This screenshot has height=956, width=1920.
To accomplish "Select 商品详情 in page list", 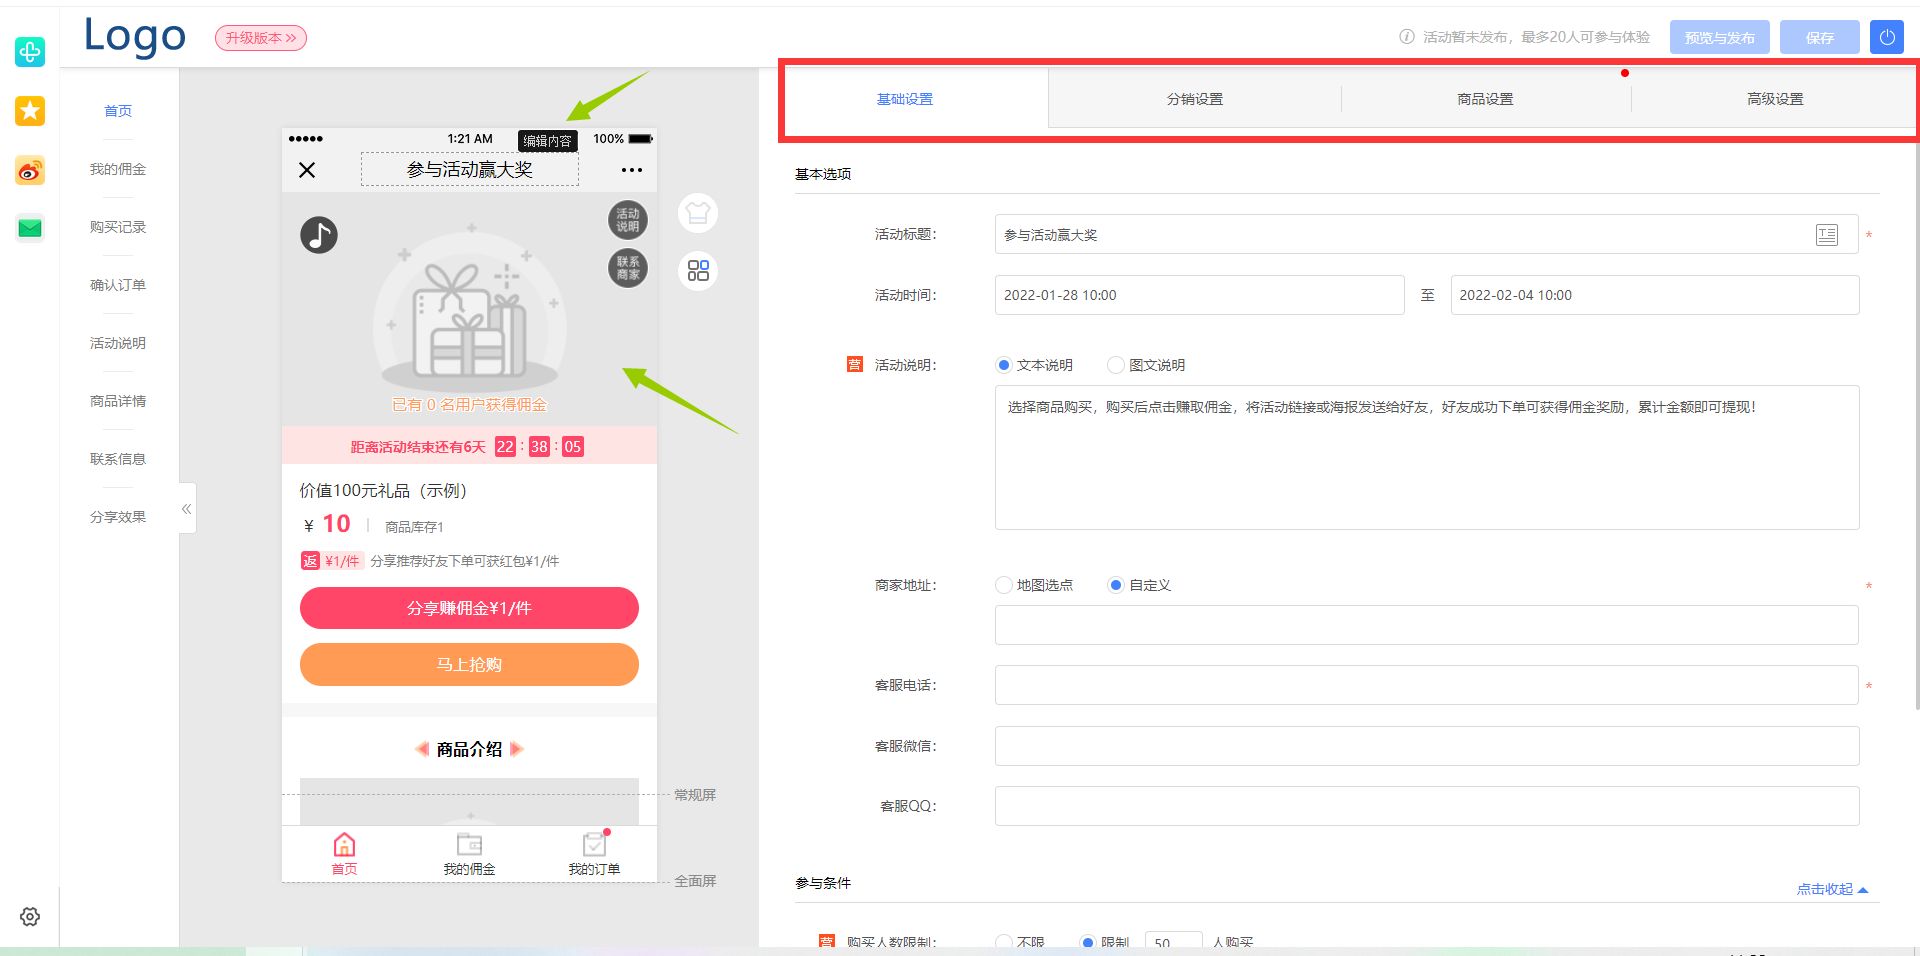I will (x=118, y=401).
